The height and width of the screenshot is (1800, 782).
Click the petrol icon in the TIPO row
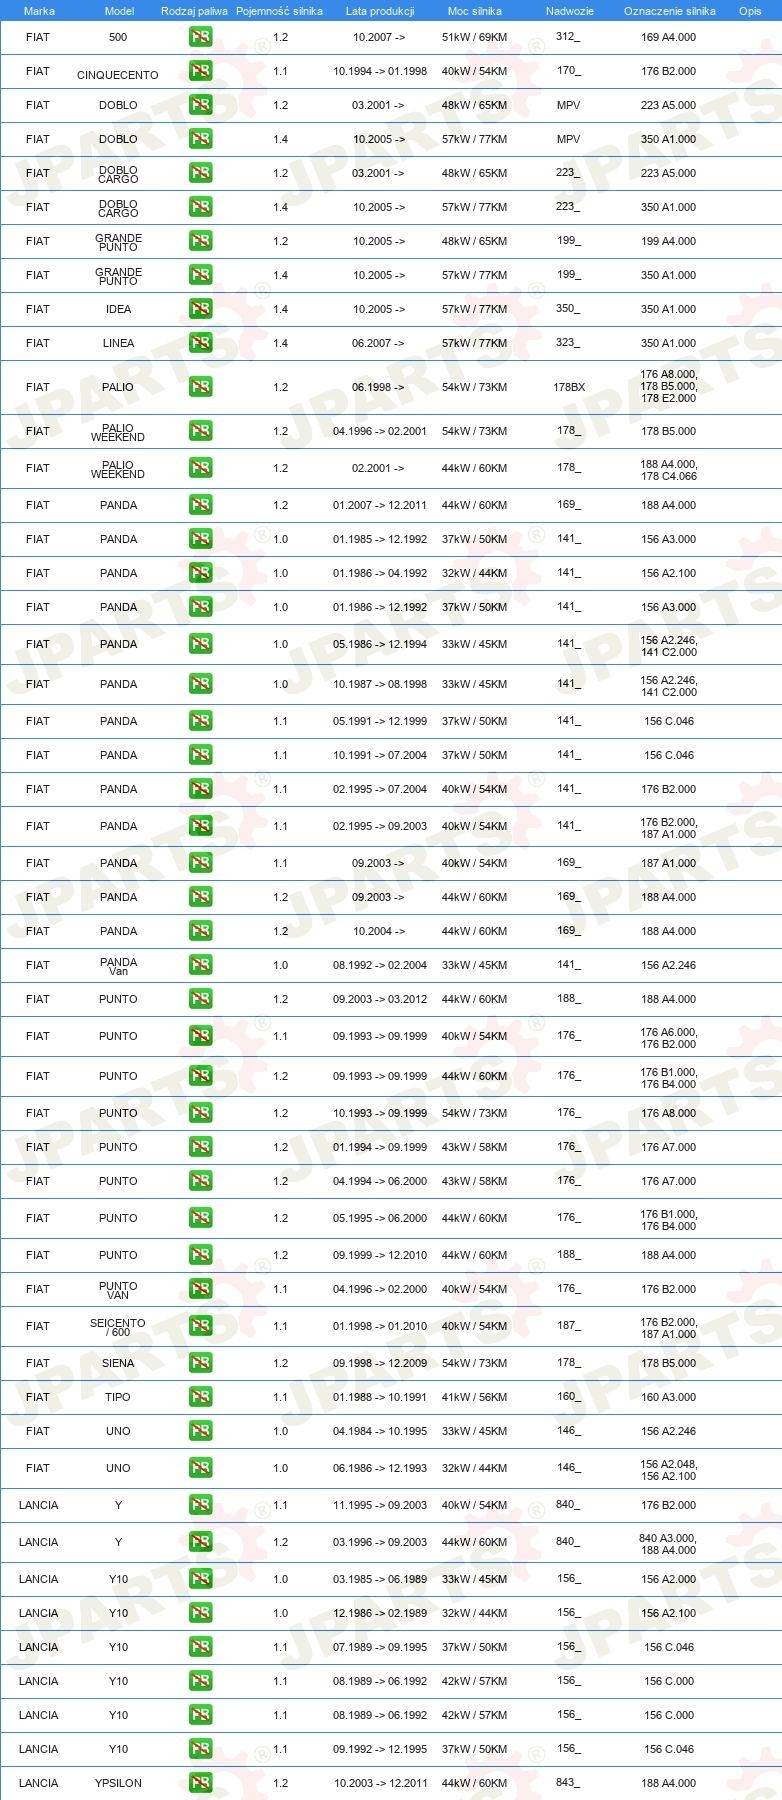point(201,1397)
